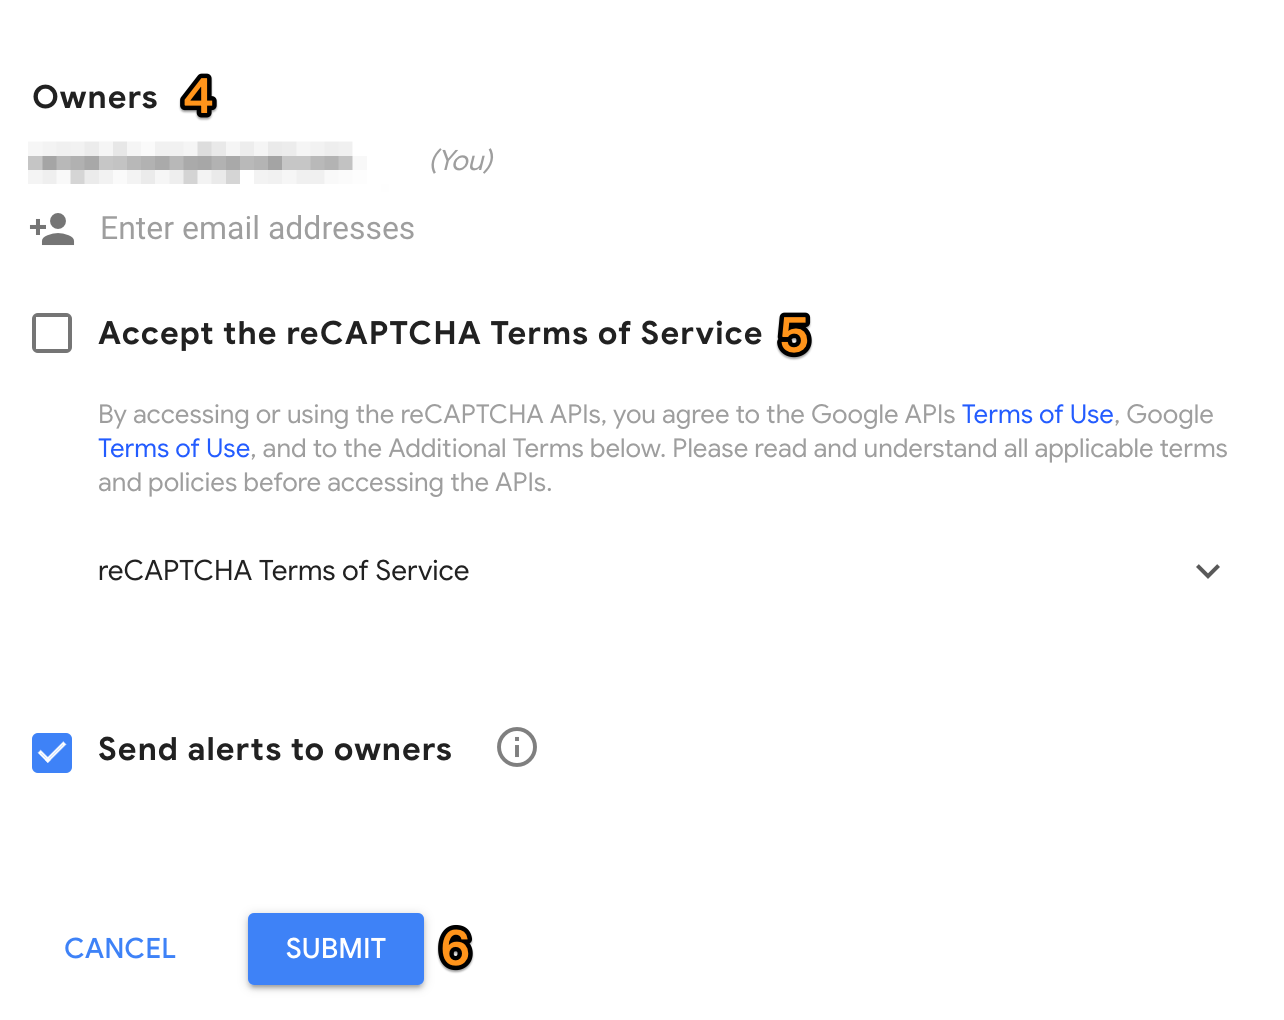The height and width of the screenshot is (1020, 1284).
Task: Open the reCAPTCHA Terms of Service row title
Action: [283, 571]
